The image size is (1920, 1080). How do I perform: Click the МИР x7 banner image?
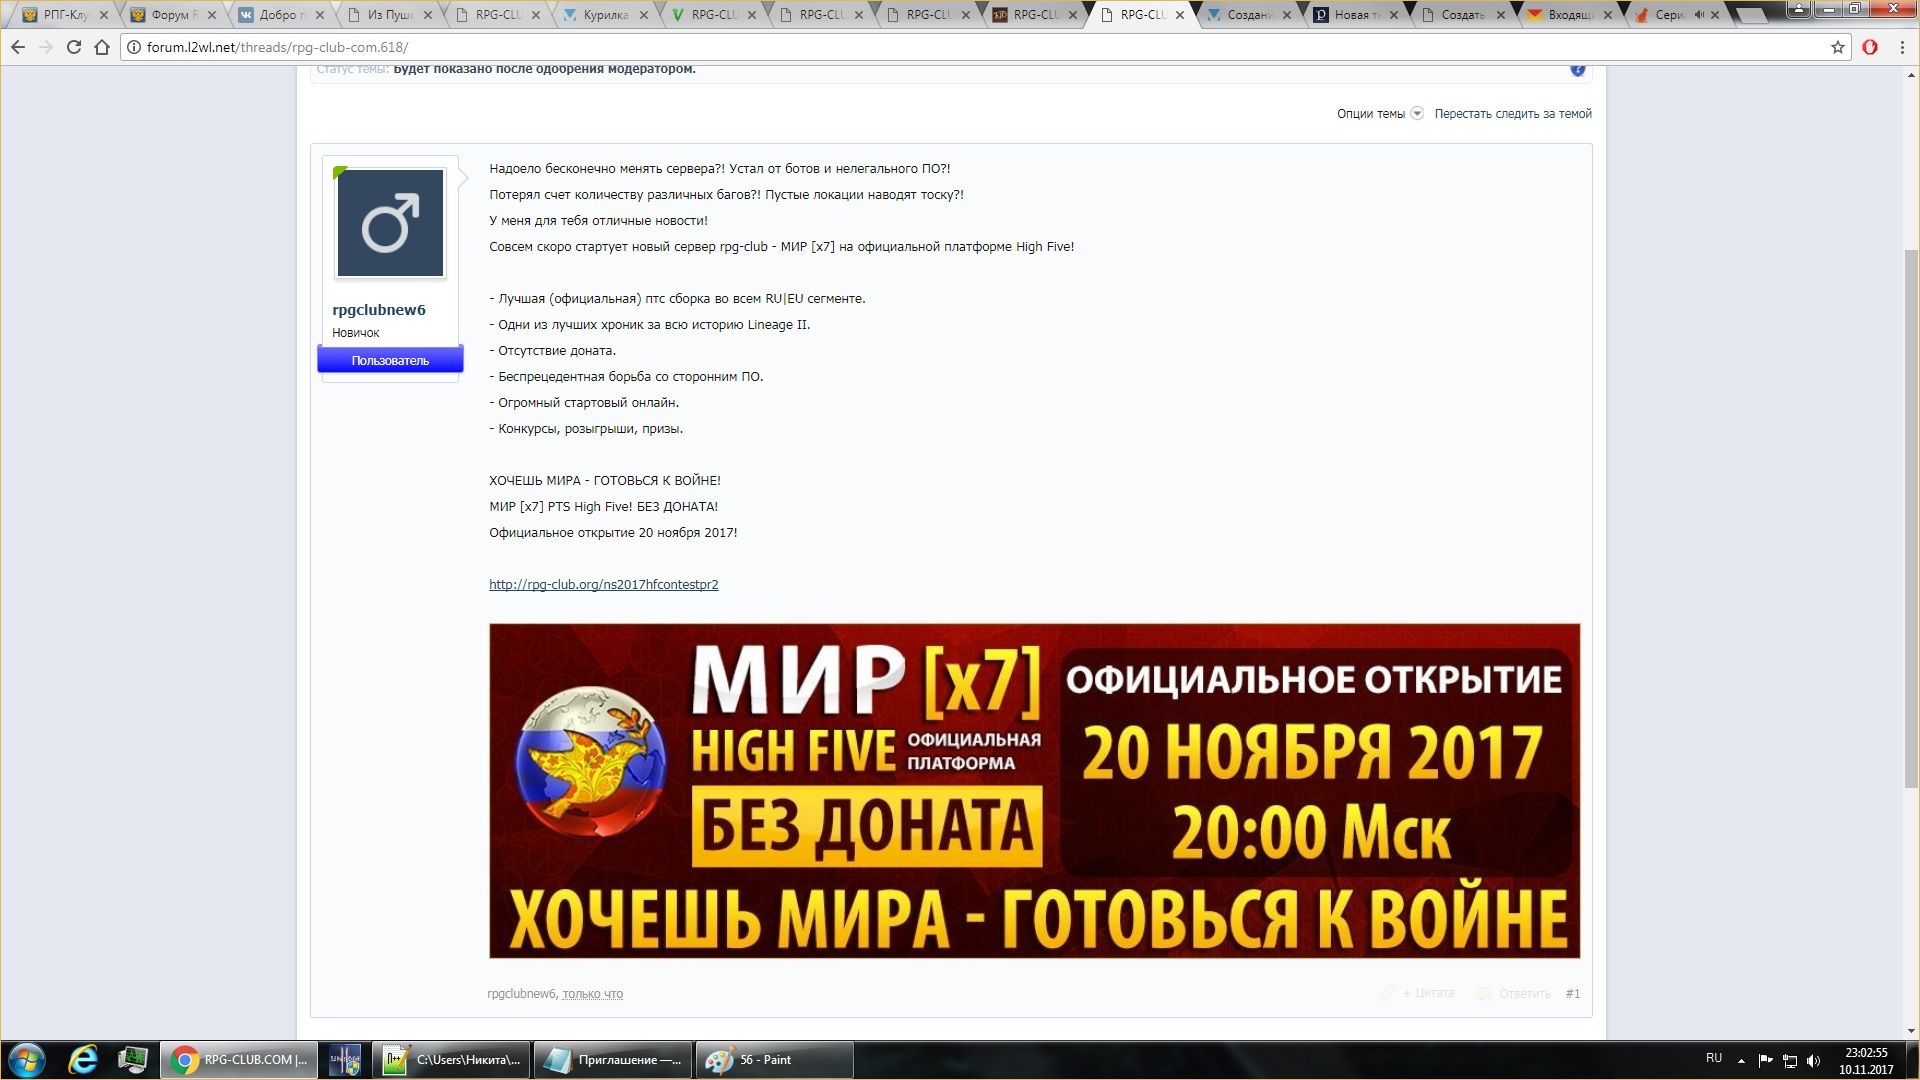point(1034,790)
